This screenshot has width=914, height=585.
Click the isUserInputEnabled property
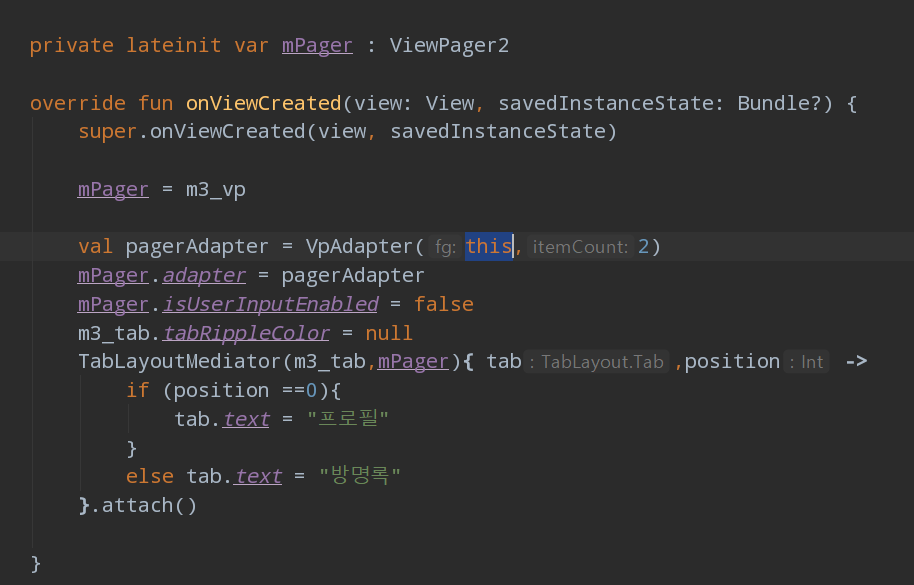[270, 304]
